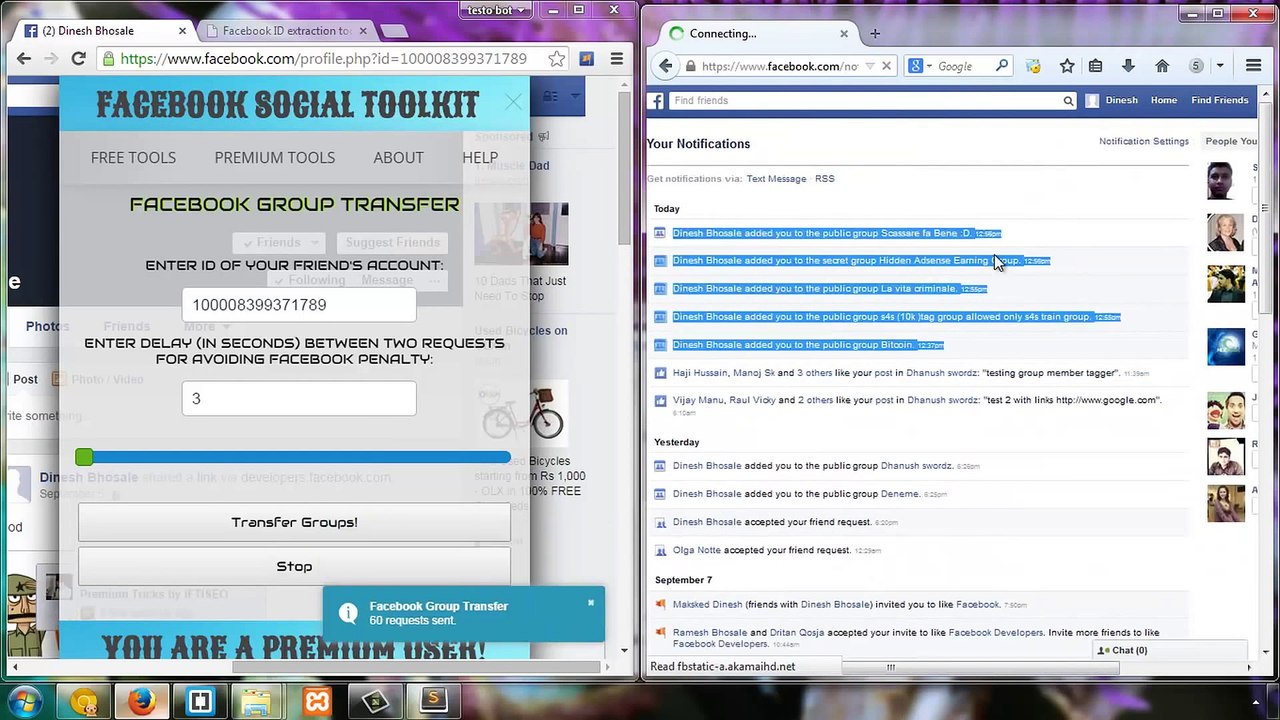The image size is (1280, 720).
Task: Close the 'Connecting...' Firefox tab
Action: point(843,33)
